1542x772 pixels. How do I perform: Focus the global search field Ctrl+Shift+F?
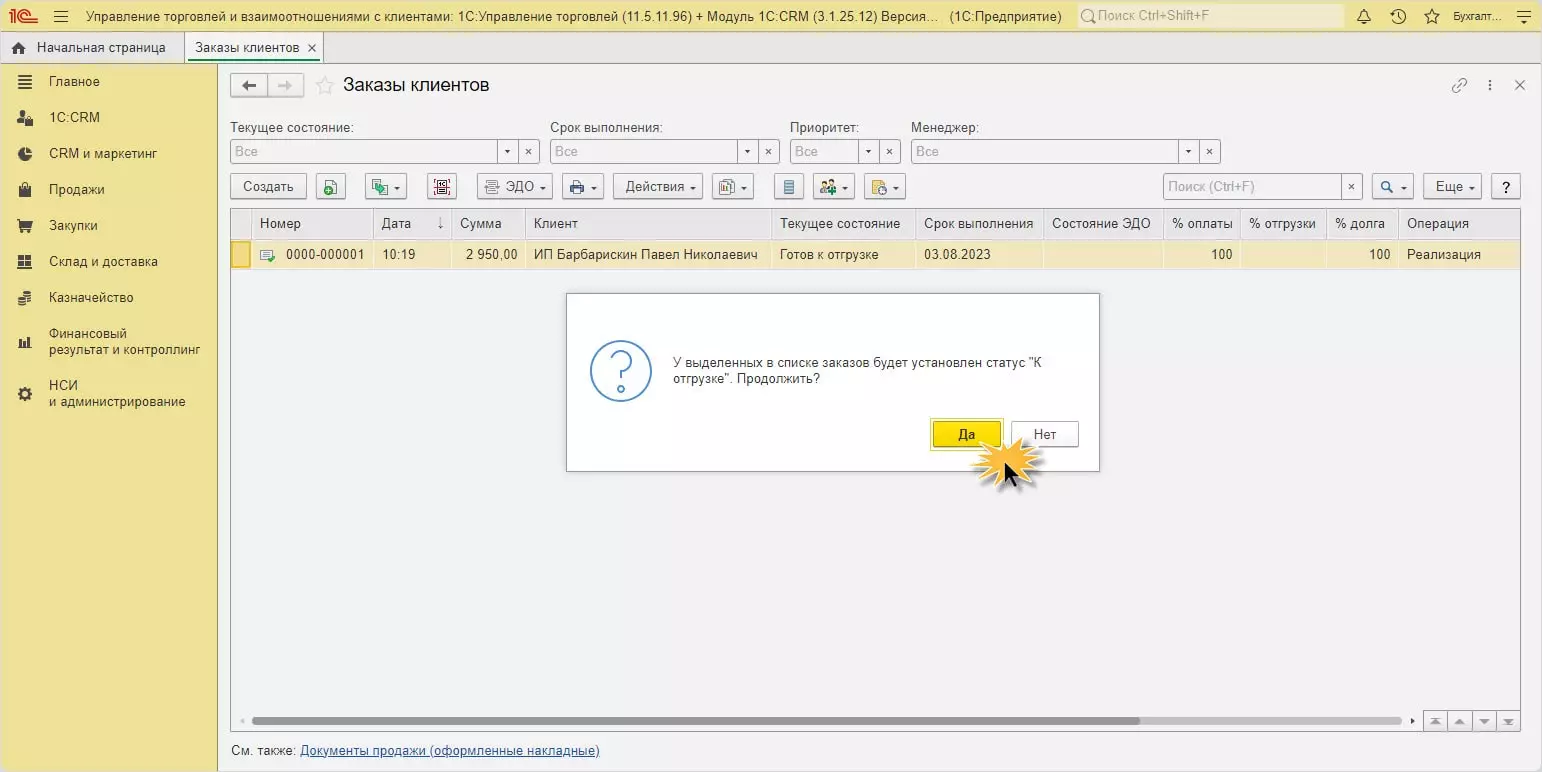tap(1210, 17)
